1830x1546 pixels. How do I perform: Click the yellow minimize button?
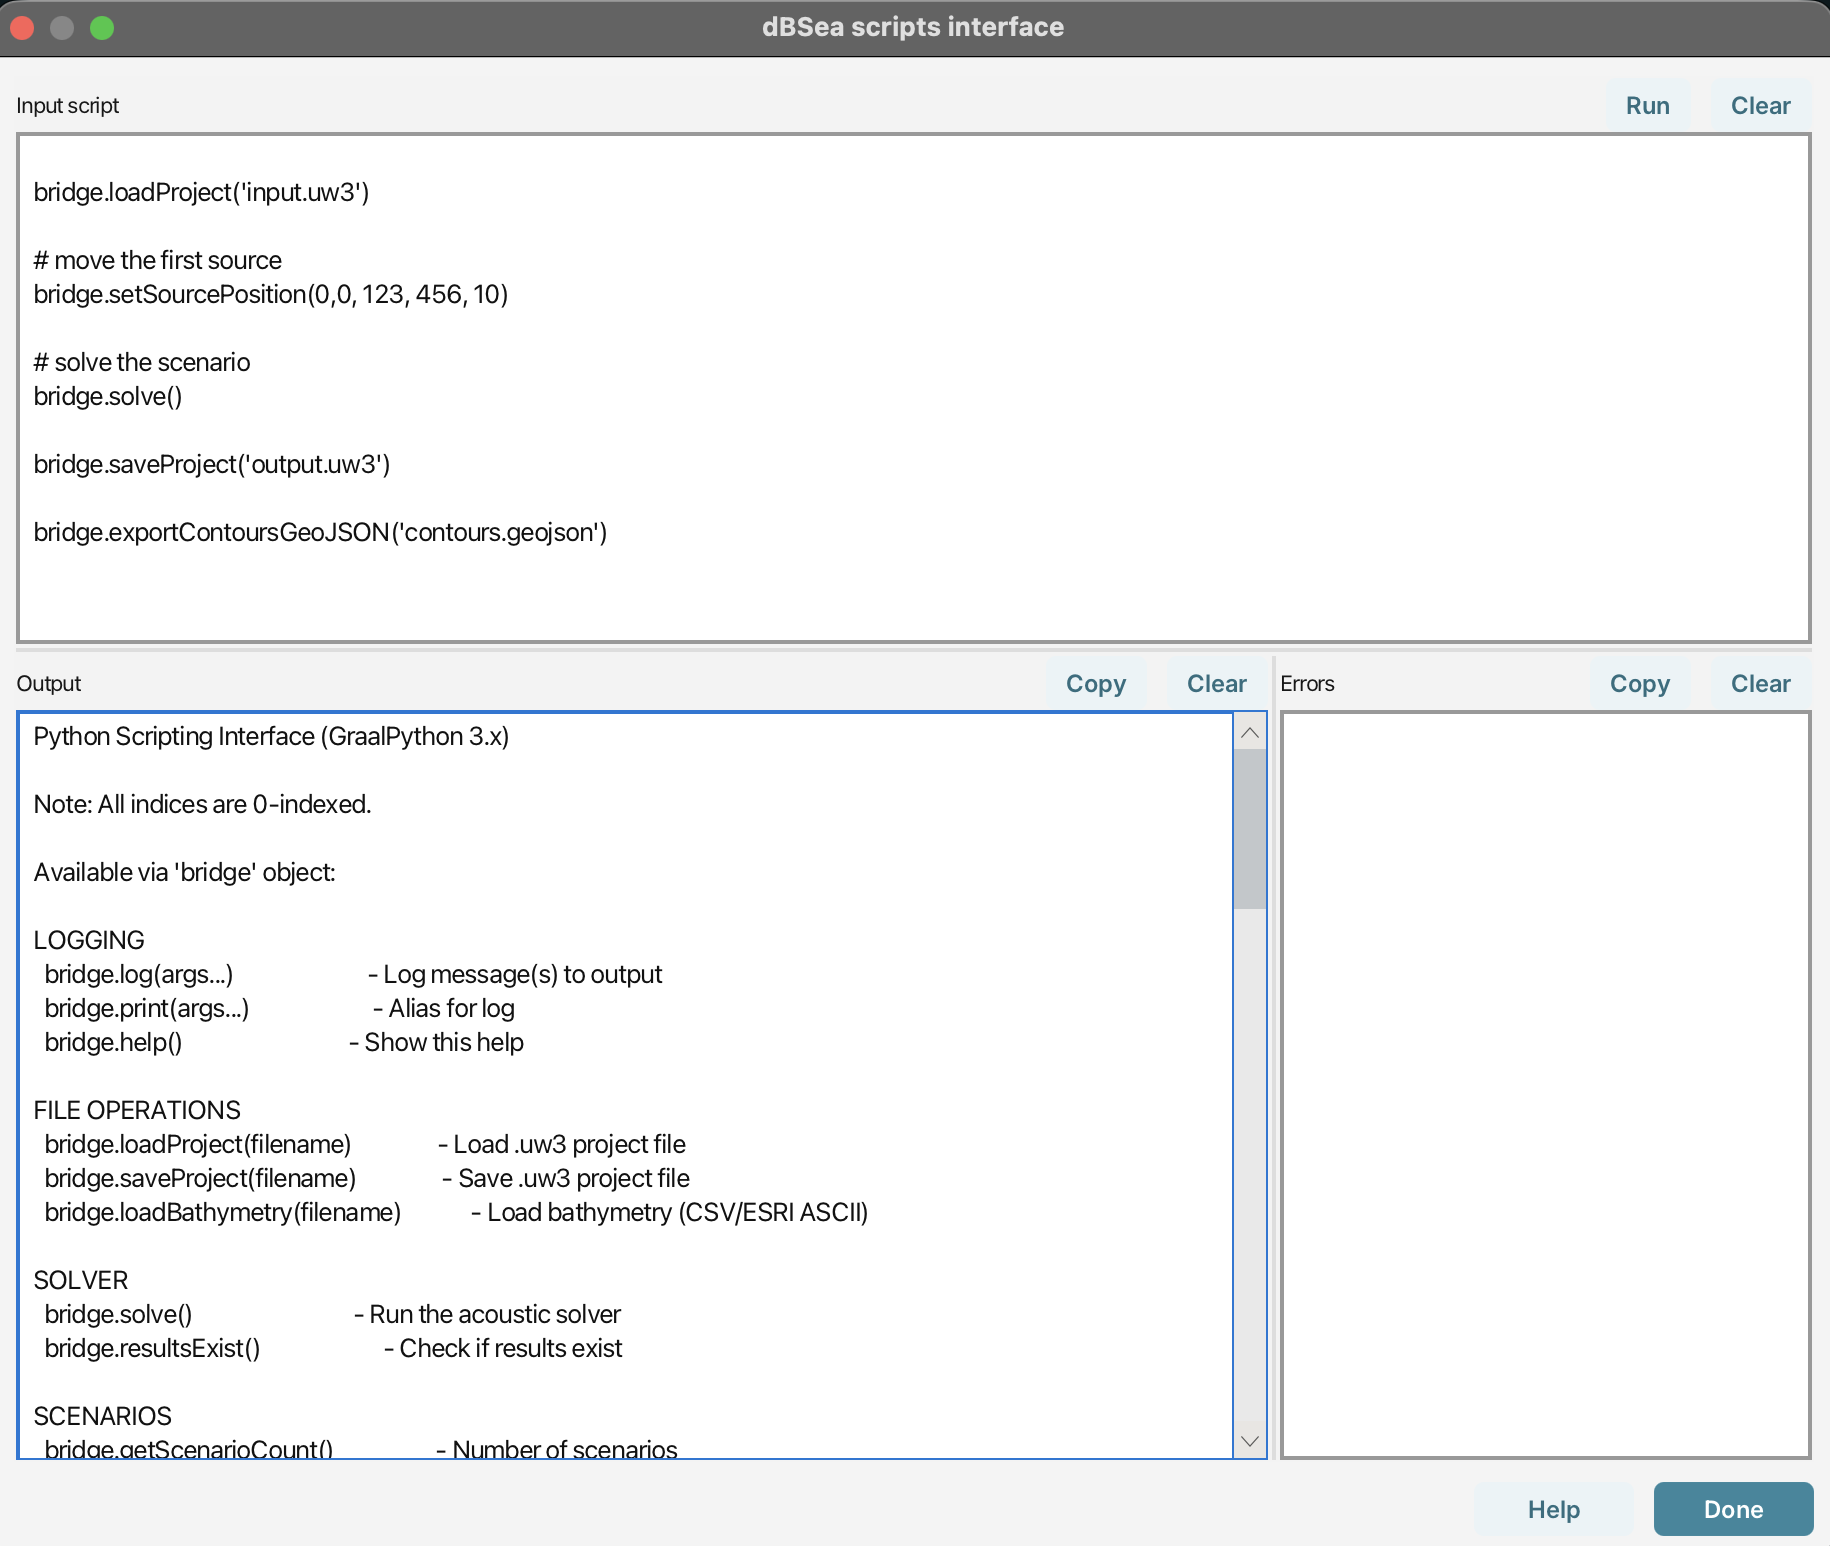coord(62,27)
